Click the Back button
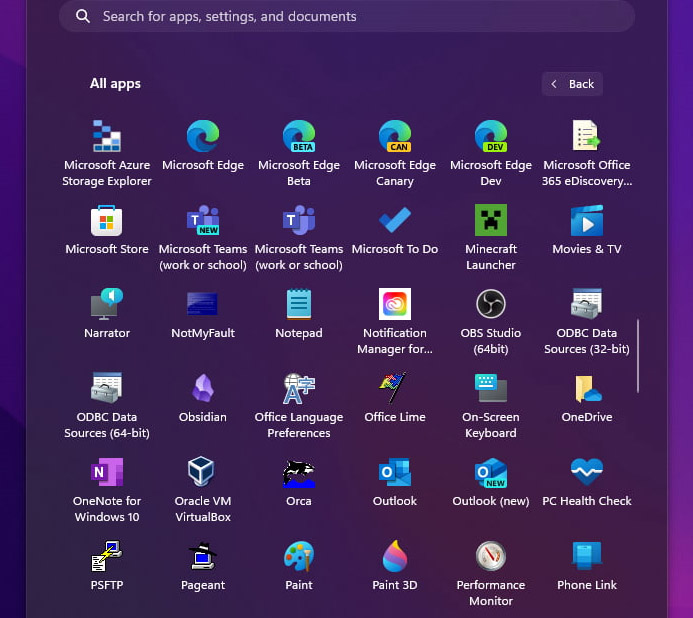693x618 pixels. pyautogui.click(x=573, y=84)
